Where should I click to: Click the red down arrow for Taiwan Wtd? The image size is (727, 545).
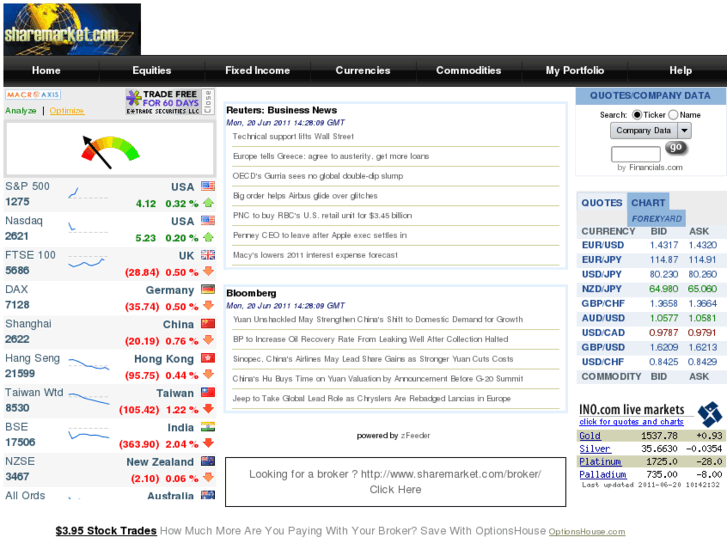(x=208, y=409)
